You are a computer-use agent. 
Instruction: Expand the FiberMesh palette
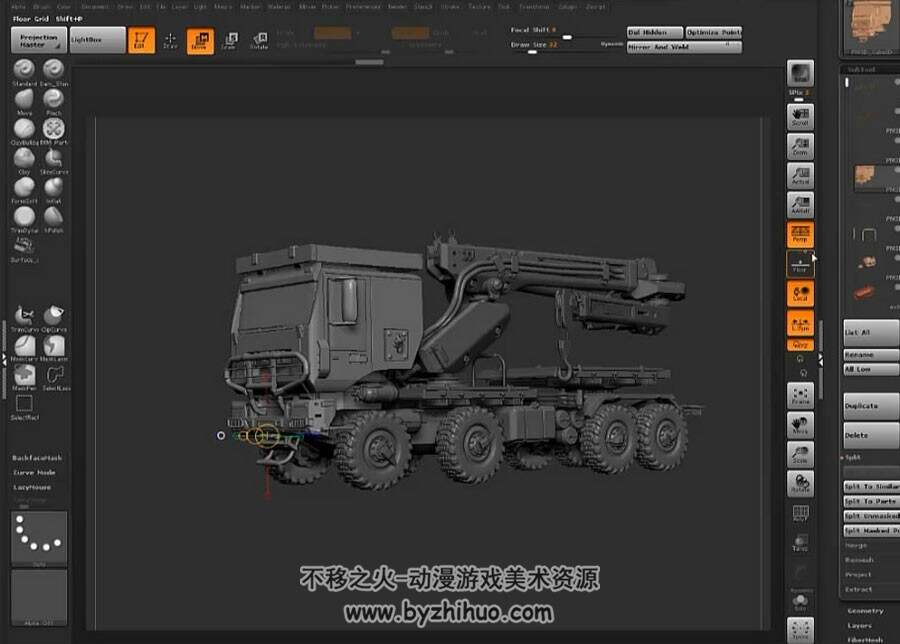[x=865, y=639]
